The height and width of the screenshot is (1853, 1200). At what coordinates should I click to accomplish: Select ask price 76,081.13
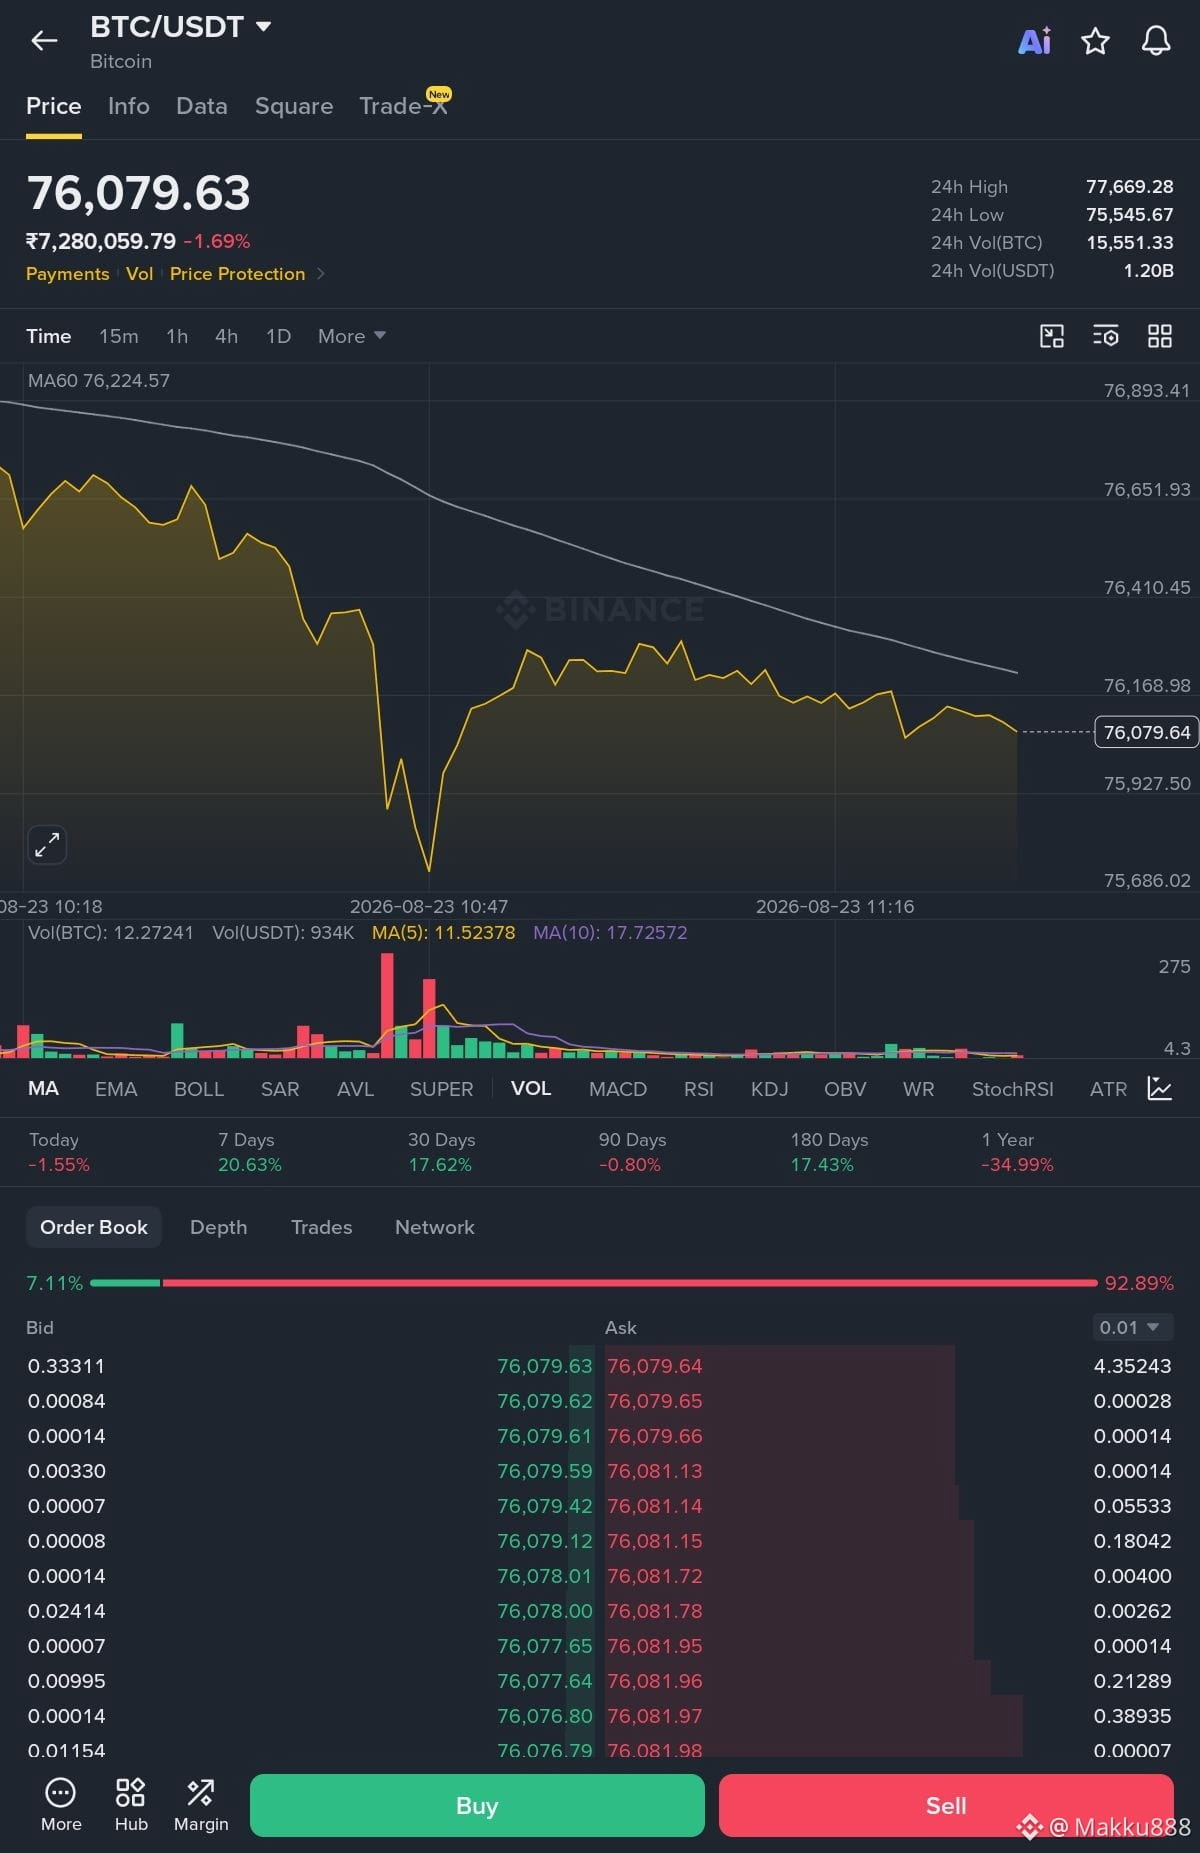point(655,1471)
